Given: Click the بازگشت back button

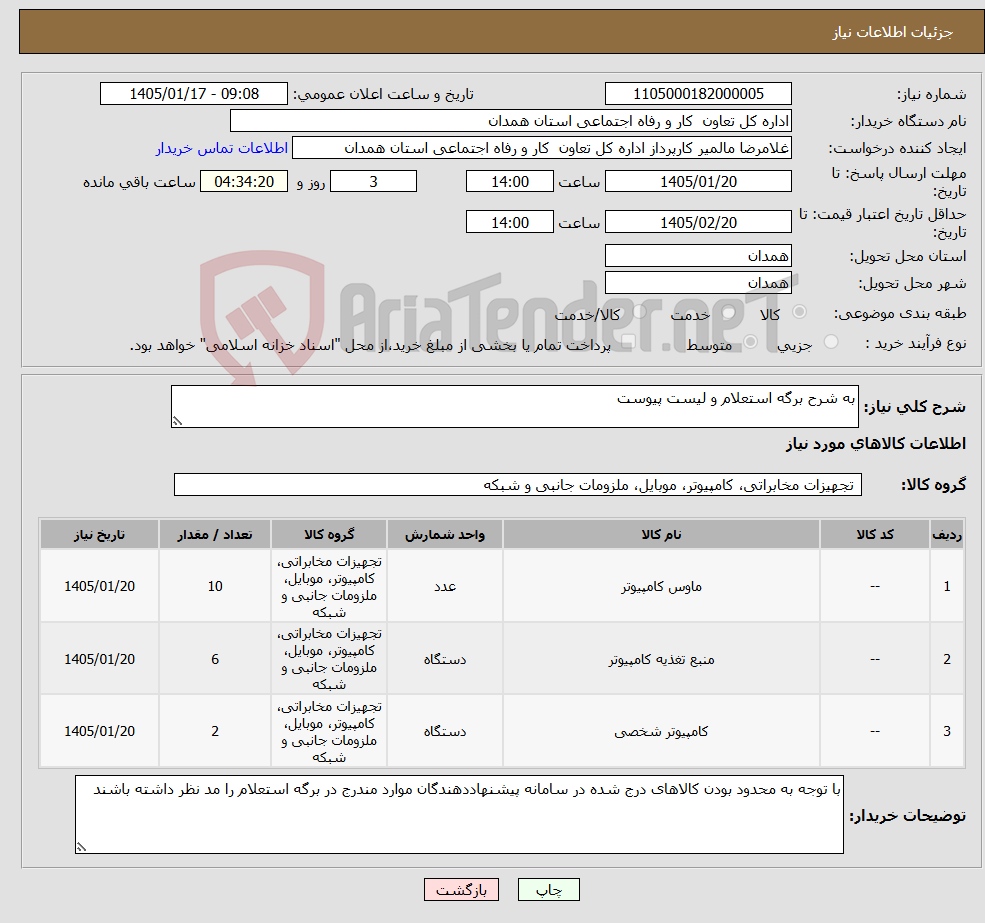Looking at the screenshot, I should click(x=461, y=890).
